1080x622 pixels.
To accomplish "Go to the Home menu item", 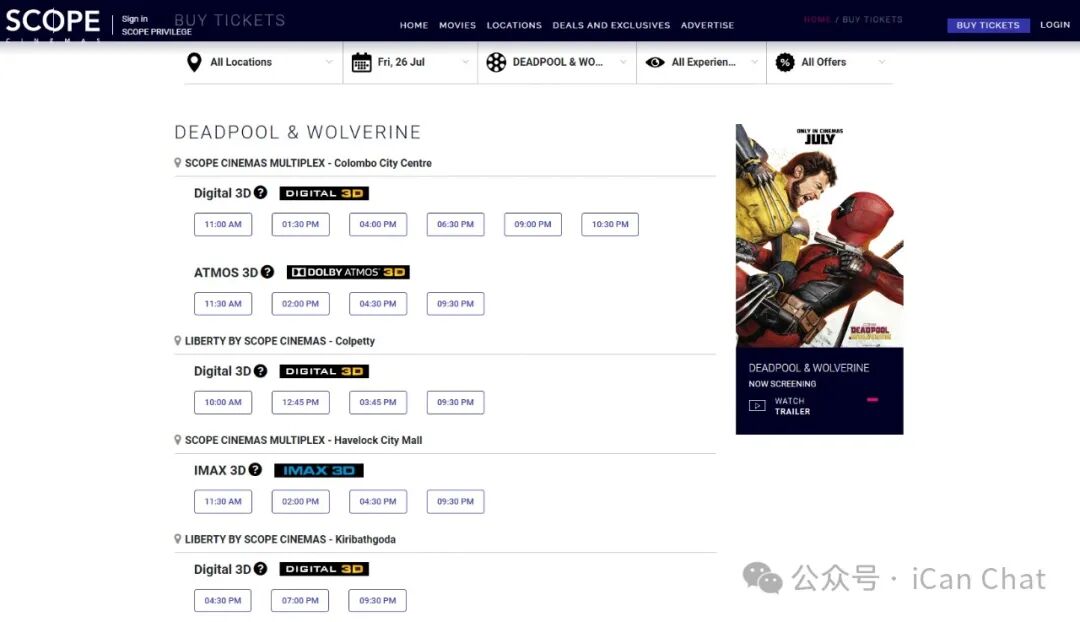I will click(x=414, y=25).
